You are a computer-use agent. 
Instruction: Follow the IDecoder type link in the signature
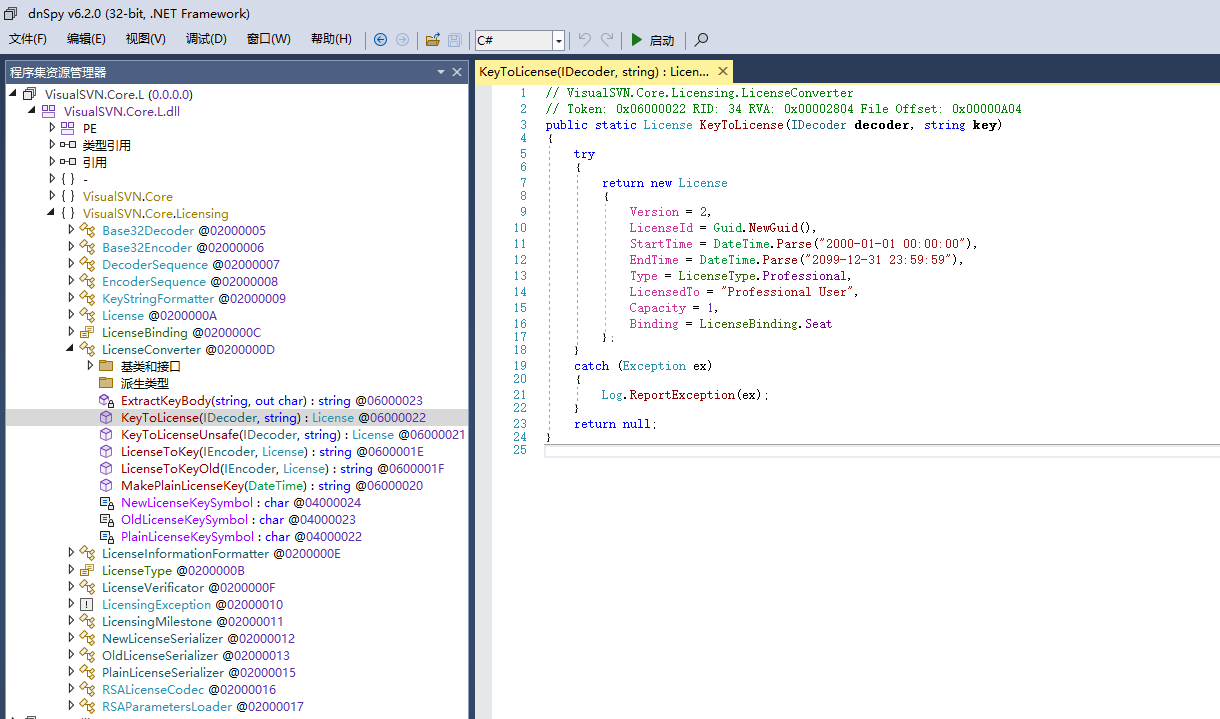[819, 125]
